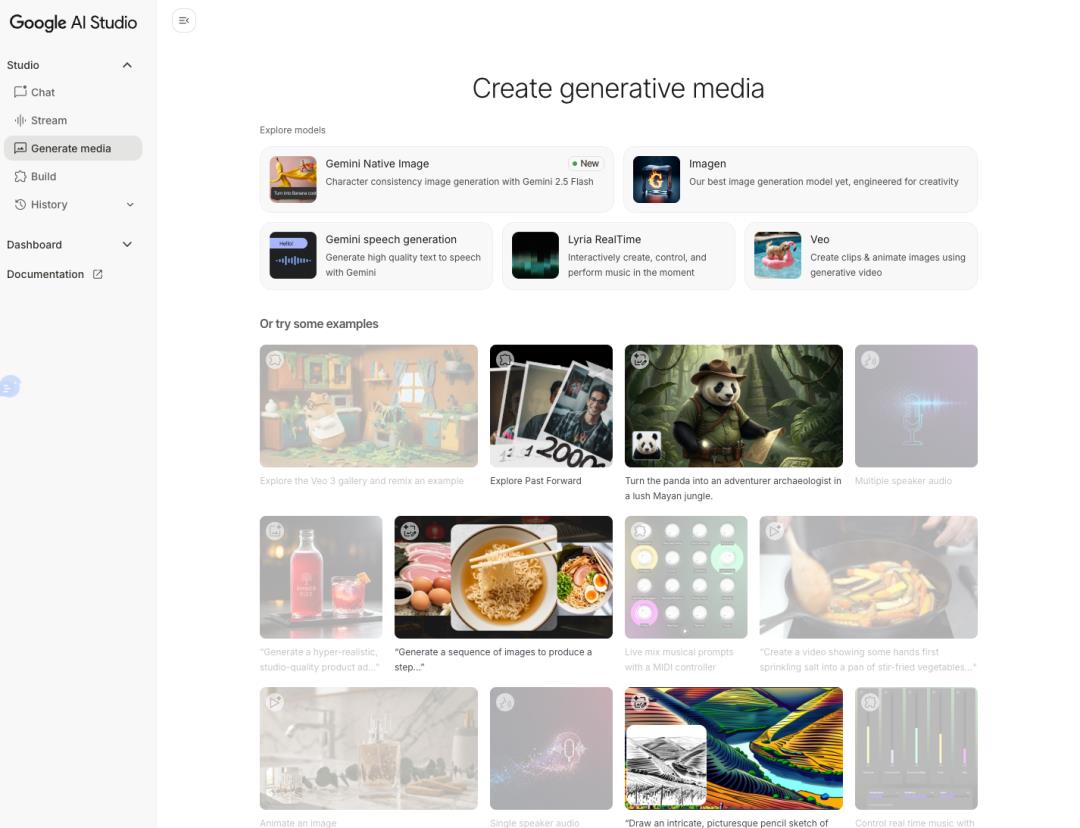The image size is (1080, 828).
Task: Click the "Create generative media" heading
Action: coord(619,88)
